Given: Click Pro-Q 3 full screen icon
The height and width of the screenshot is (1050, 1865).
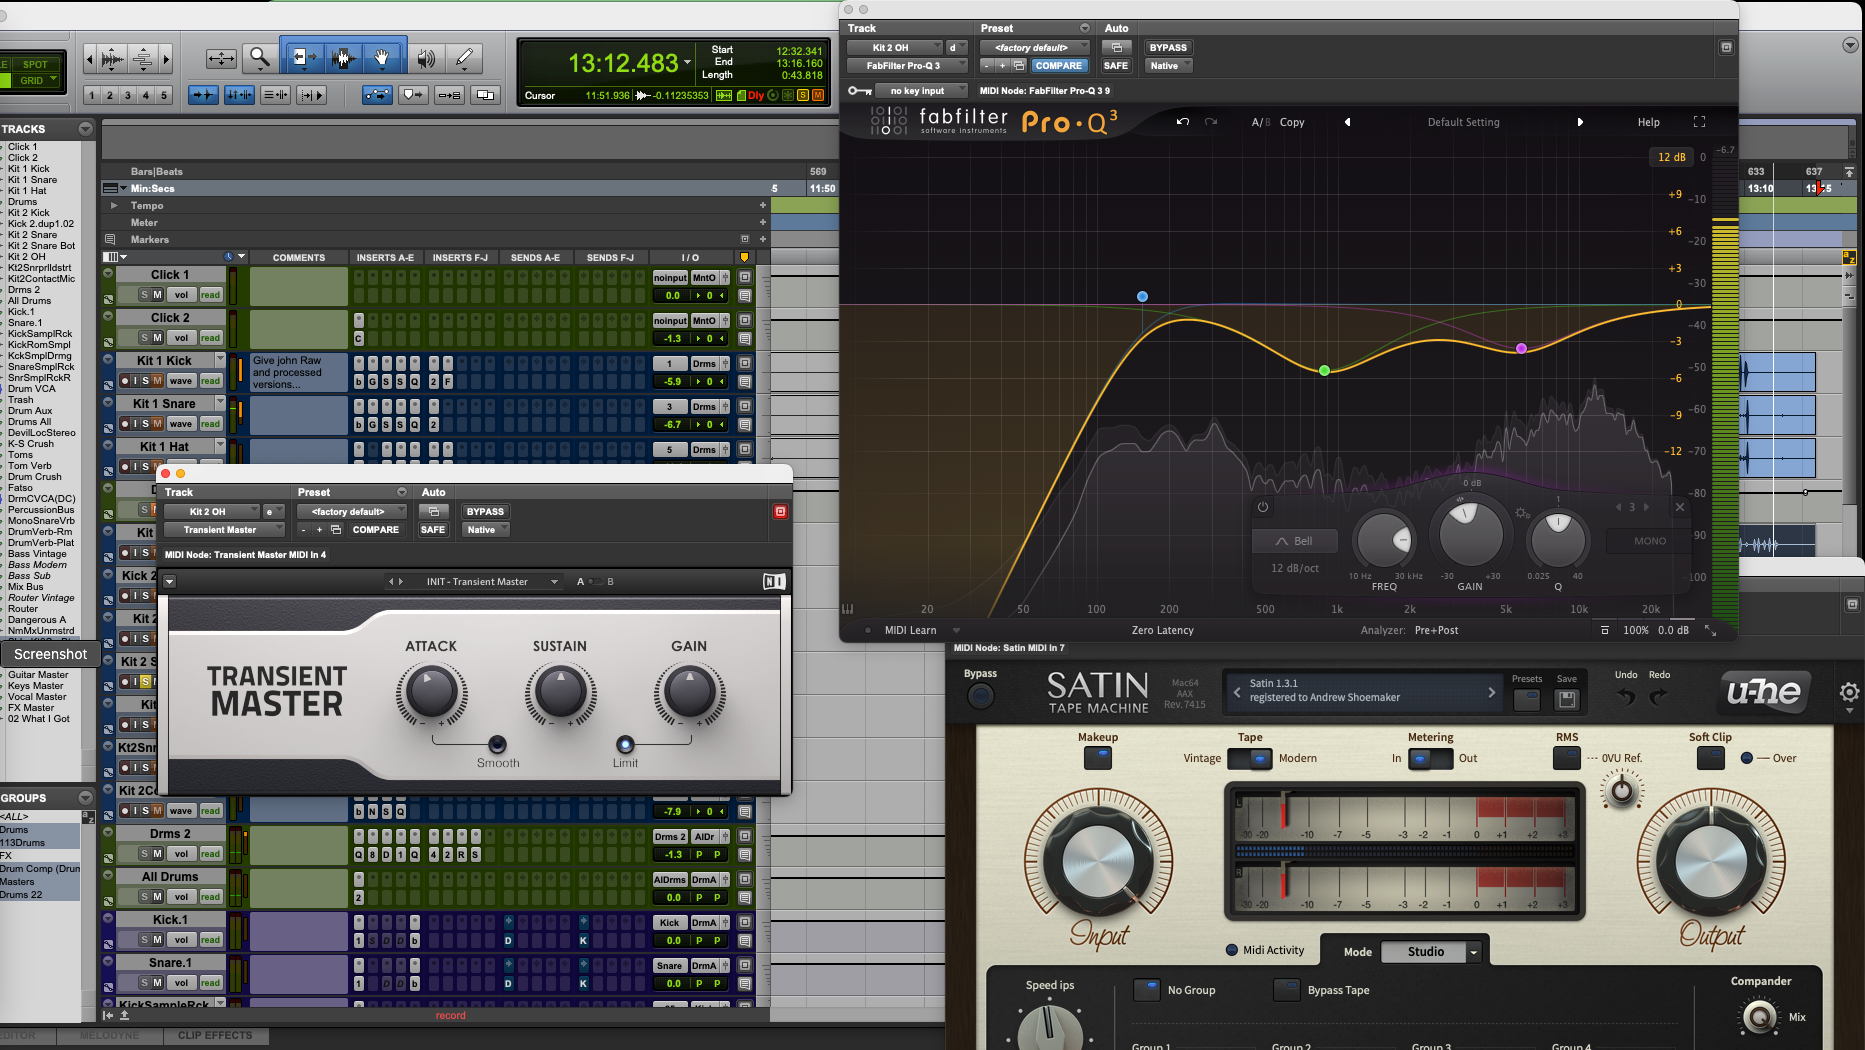Looking at the screenshot, I should 1699,122.
